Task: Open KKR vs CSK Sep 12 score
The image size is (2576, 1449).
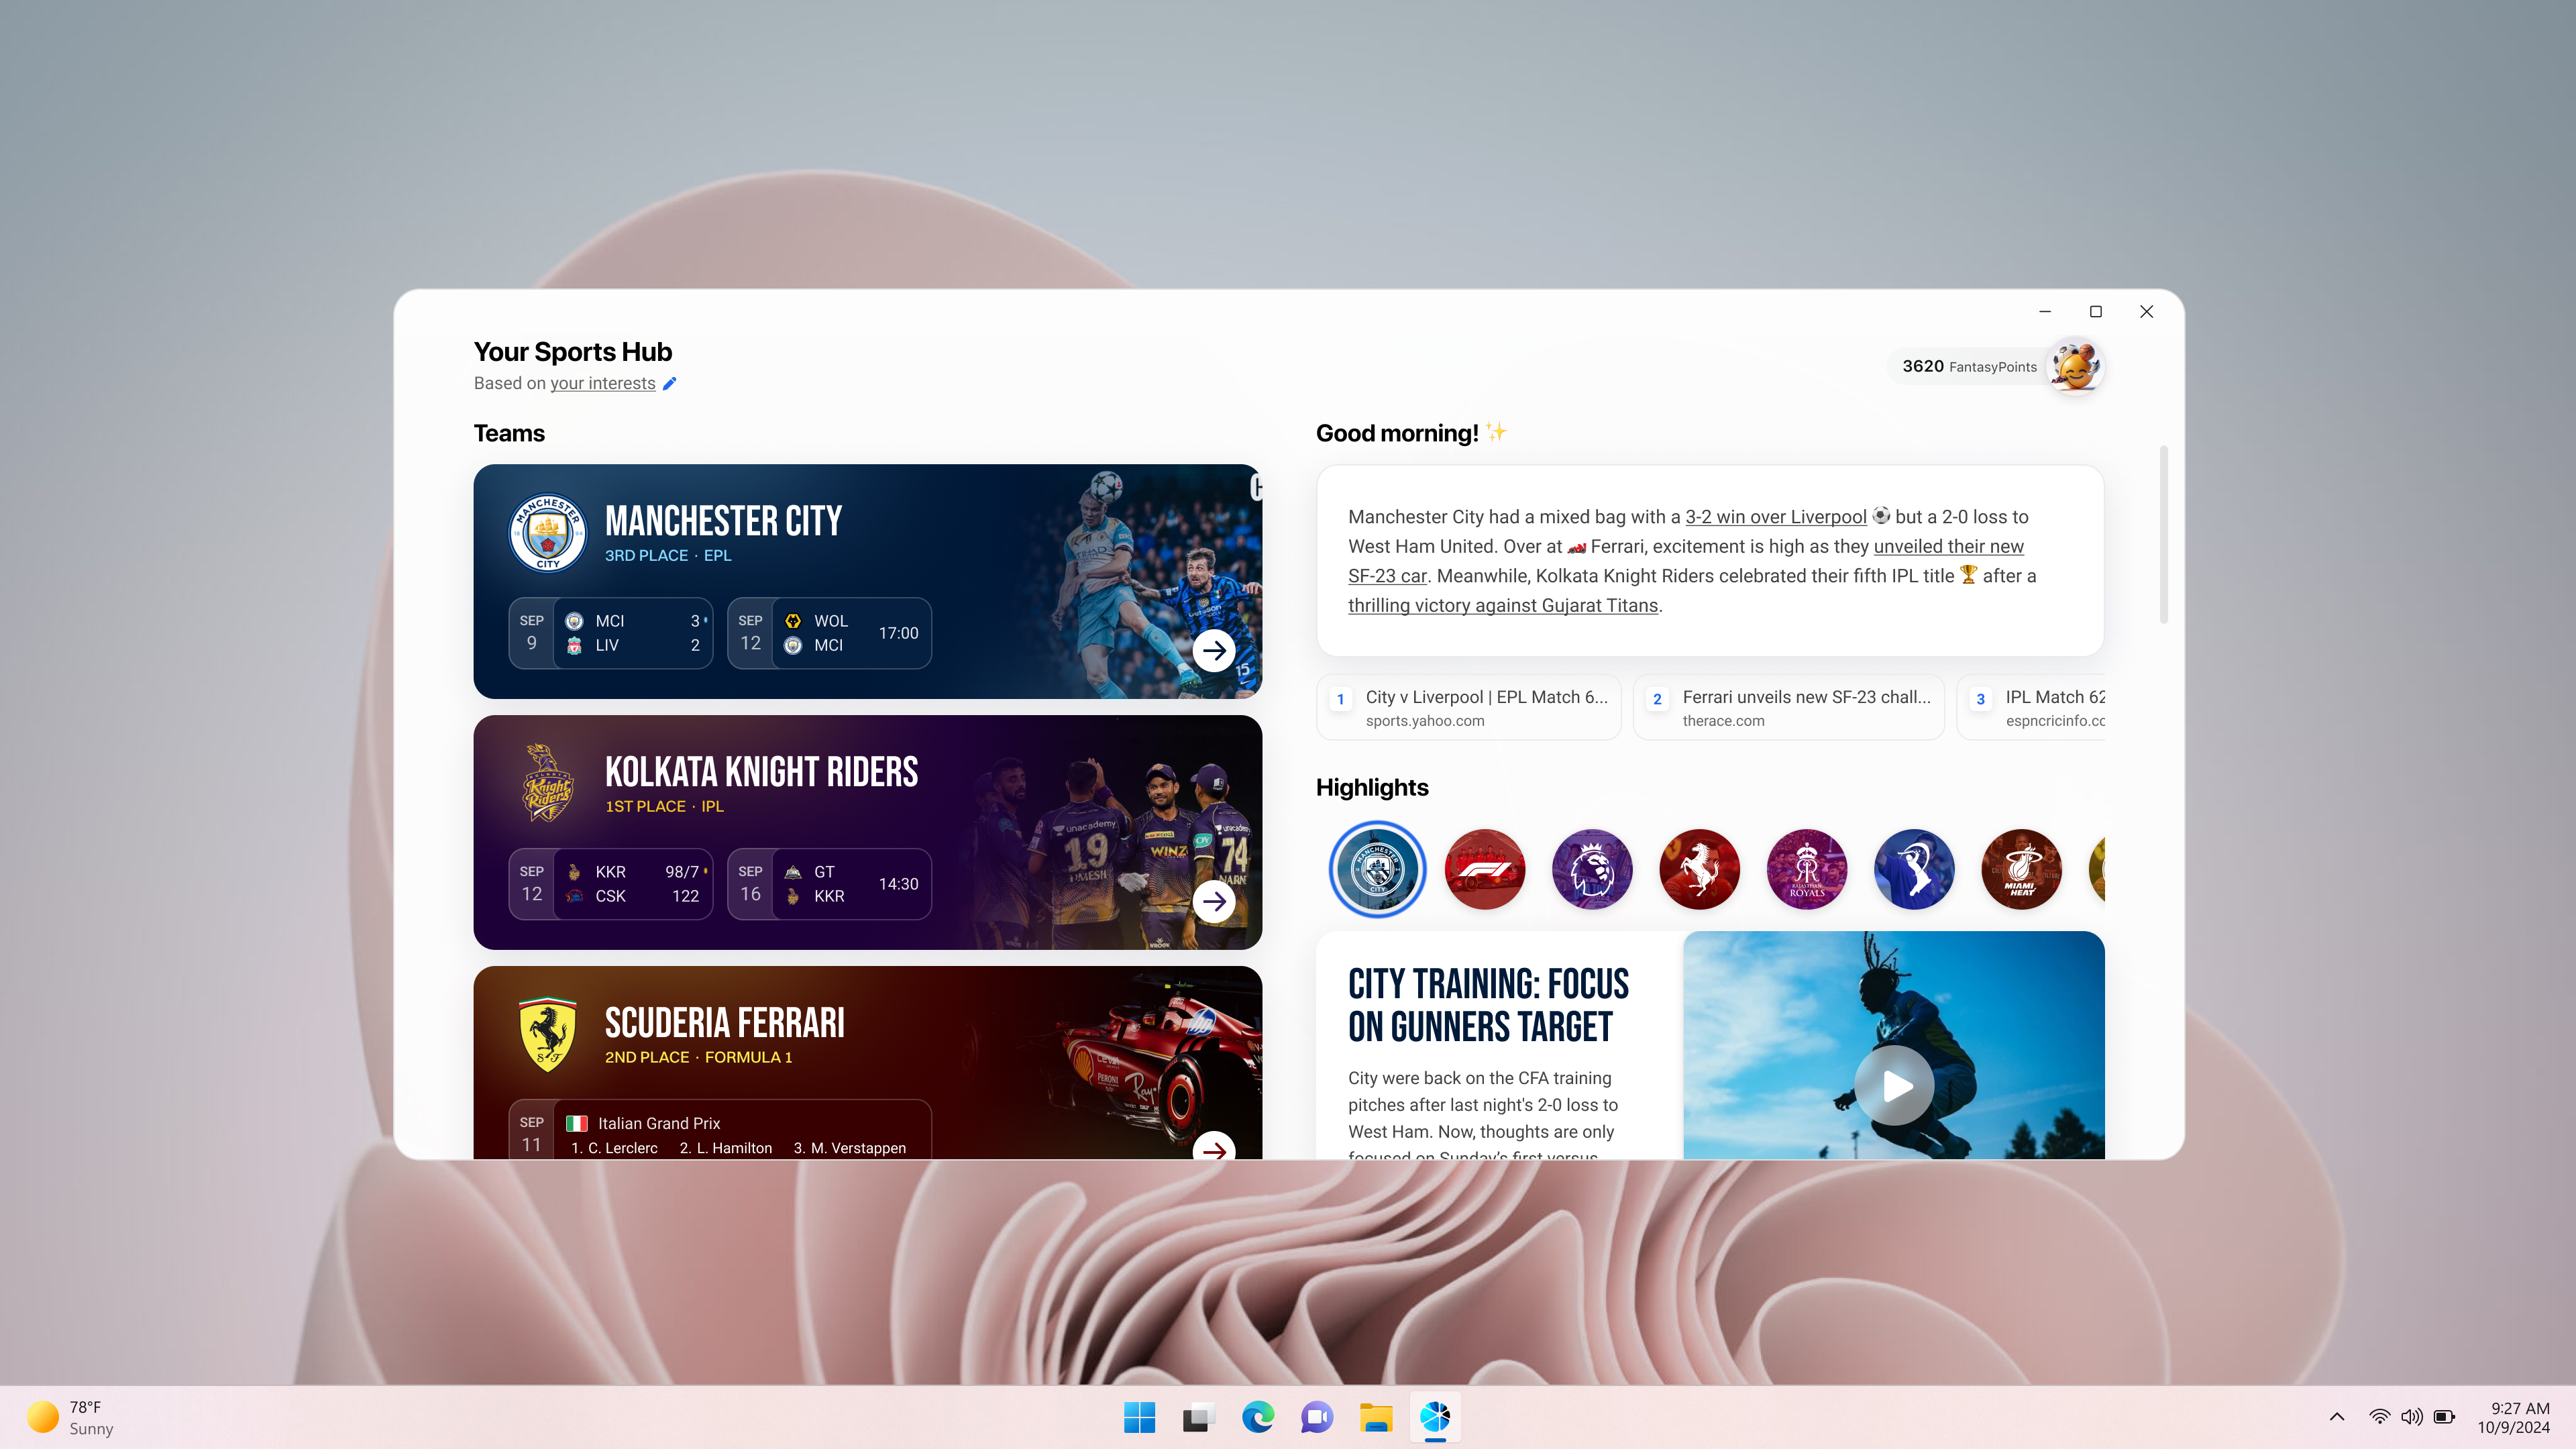Action: (x=611, y=884)
